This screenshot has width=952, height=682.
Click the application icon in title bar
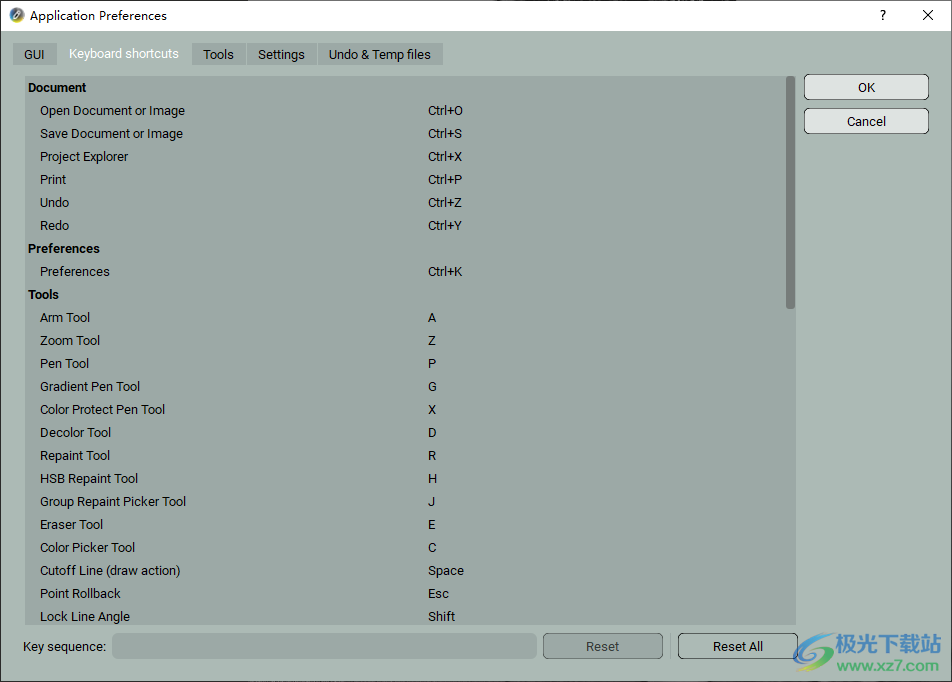coord(16,16)
